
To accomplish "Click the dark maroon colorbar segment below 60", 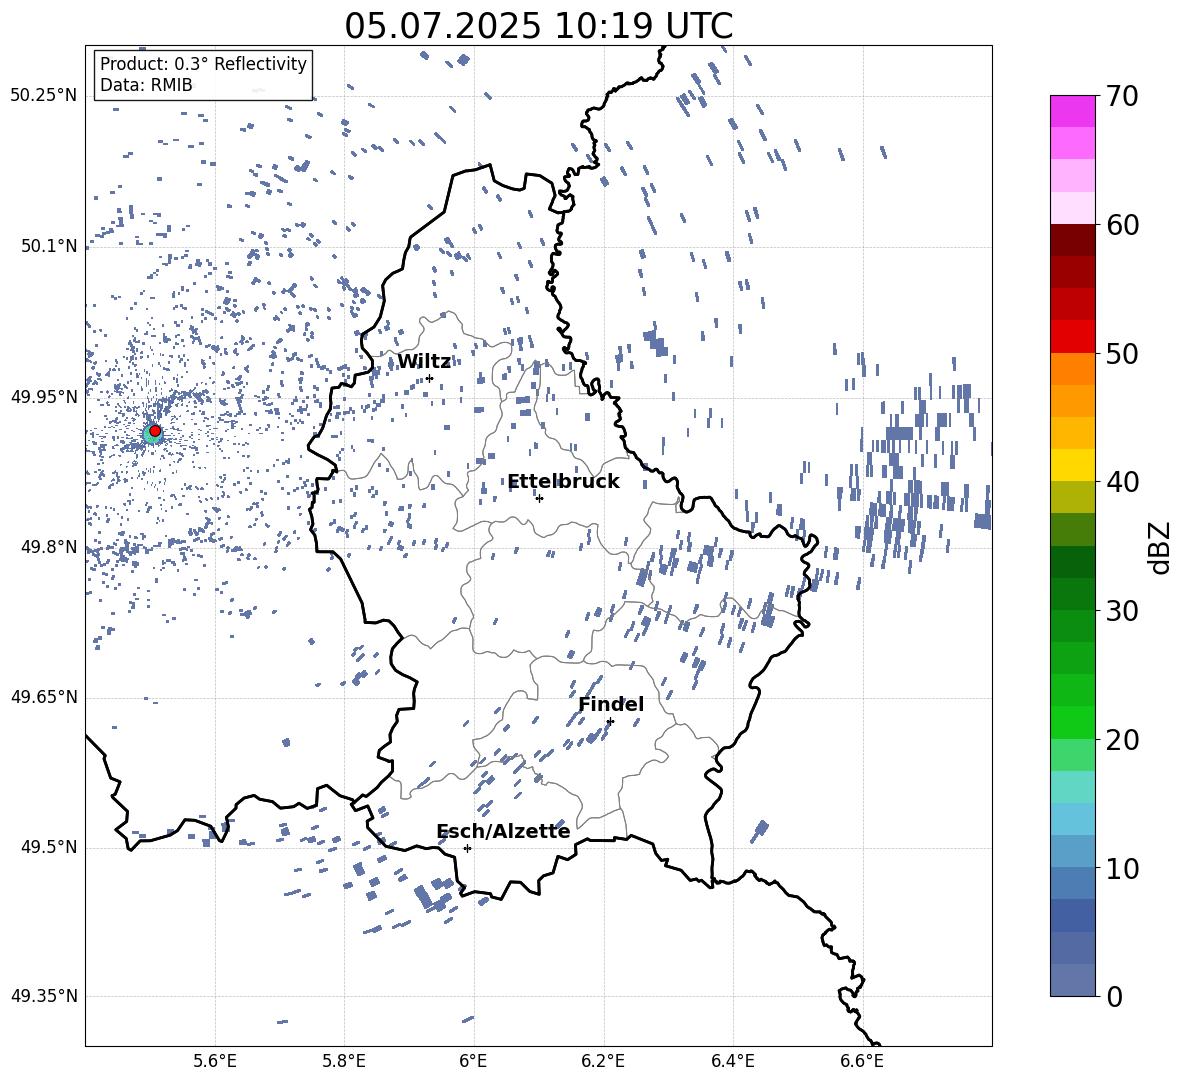I will tap(1072, 240).
